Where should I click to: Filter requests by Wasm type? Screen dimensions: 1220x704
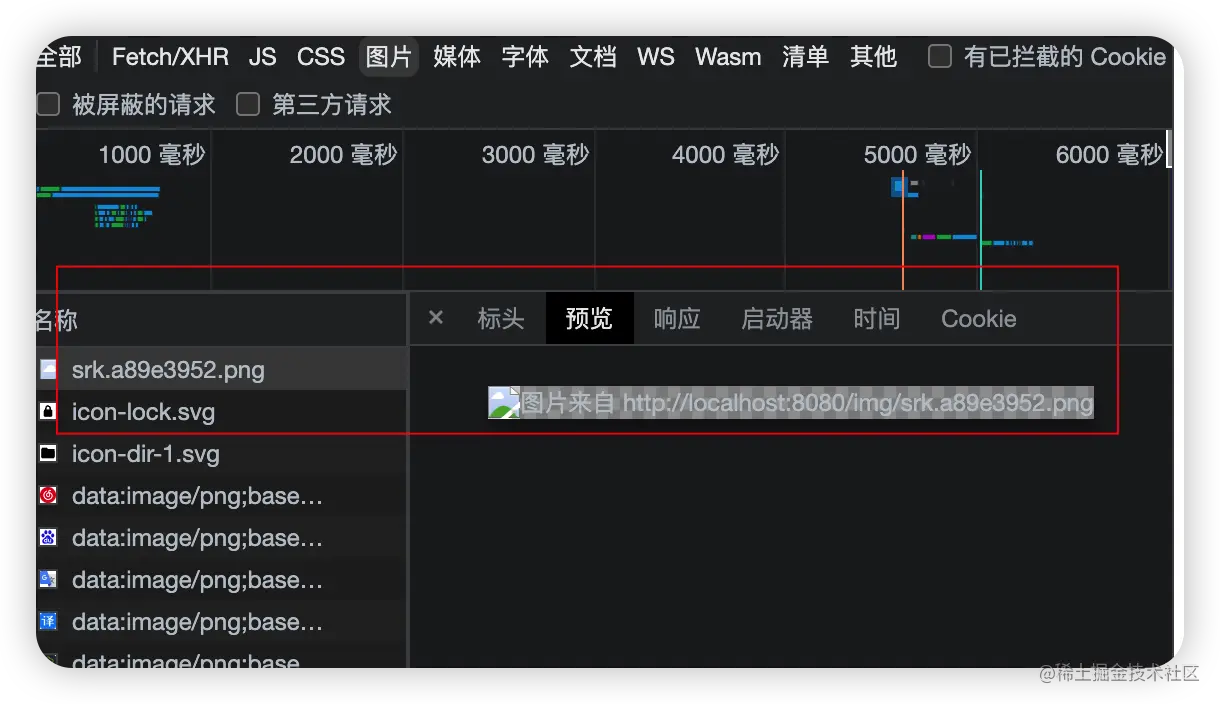[x=728, y=57]
